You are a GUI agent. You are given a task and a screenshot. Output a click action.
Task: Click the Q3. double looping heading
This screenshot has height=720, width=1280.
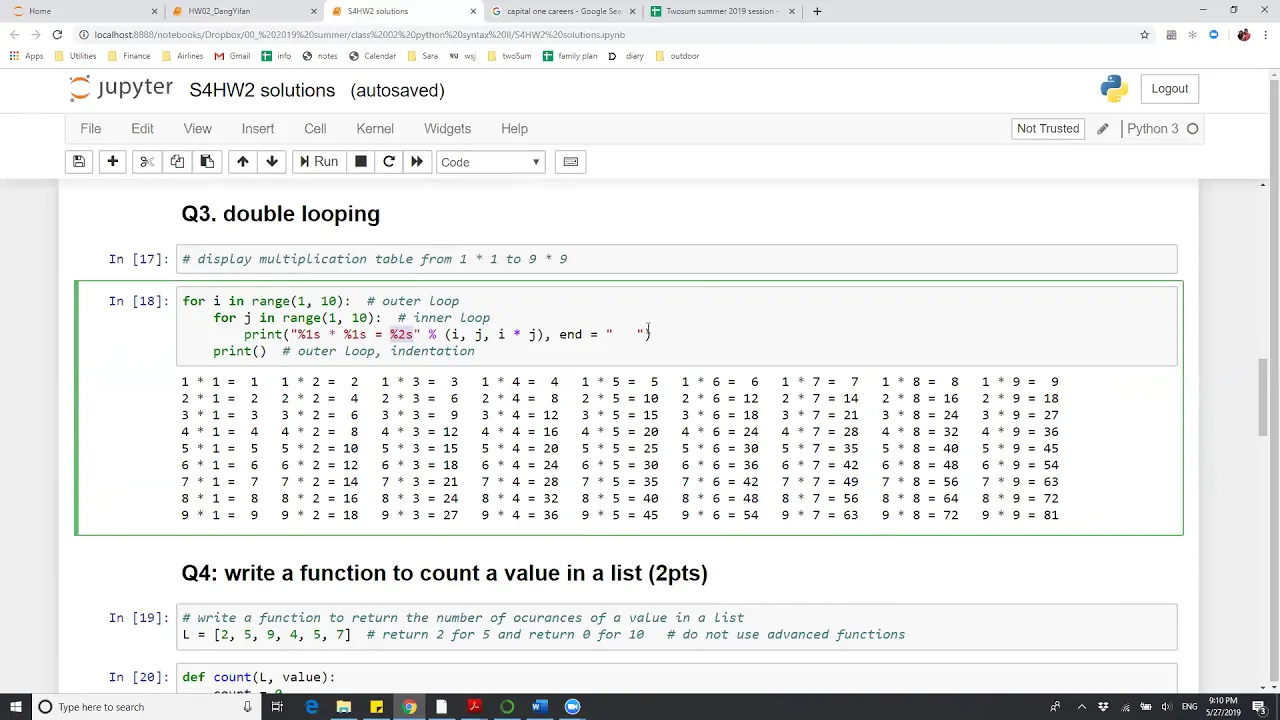point(281,214)
